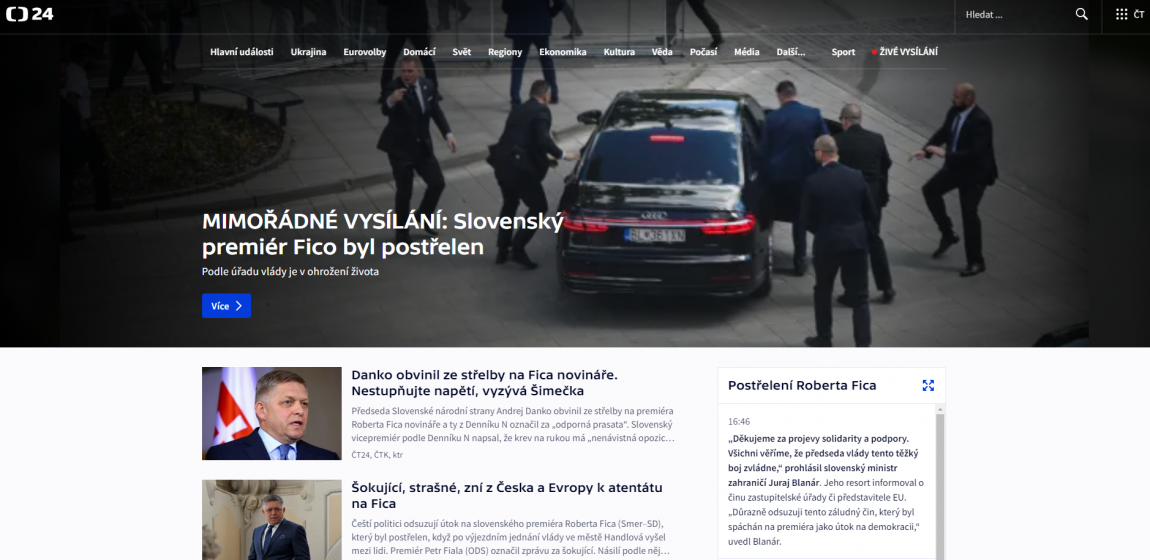Click the Fico thumbnail with Slovak flag

click(271, 413)
